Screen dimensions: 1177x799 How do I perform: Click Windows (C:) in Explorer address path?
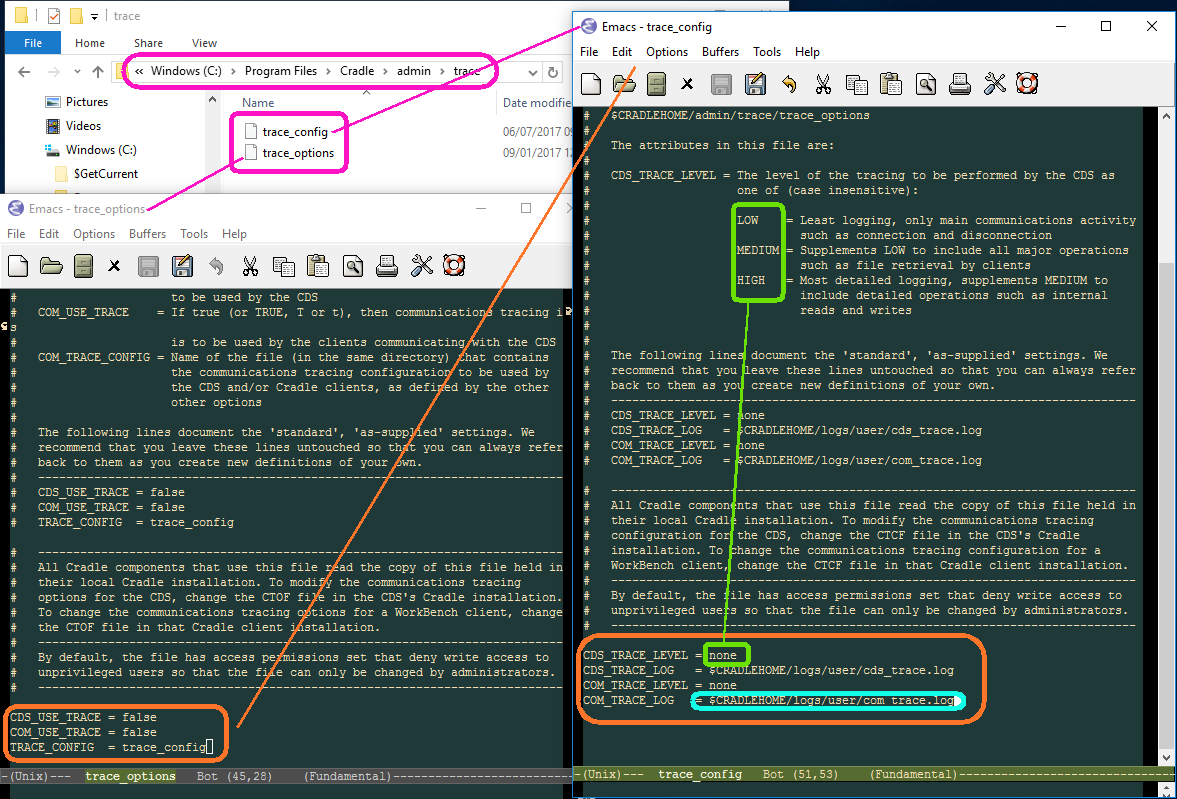[186, 71]
